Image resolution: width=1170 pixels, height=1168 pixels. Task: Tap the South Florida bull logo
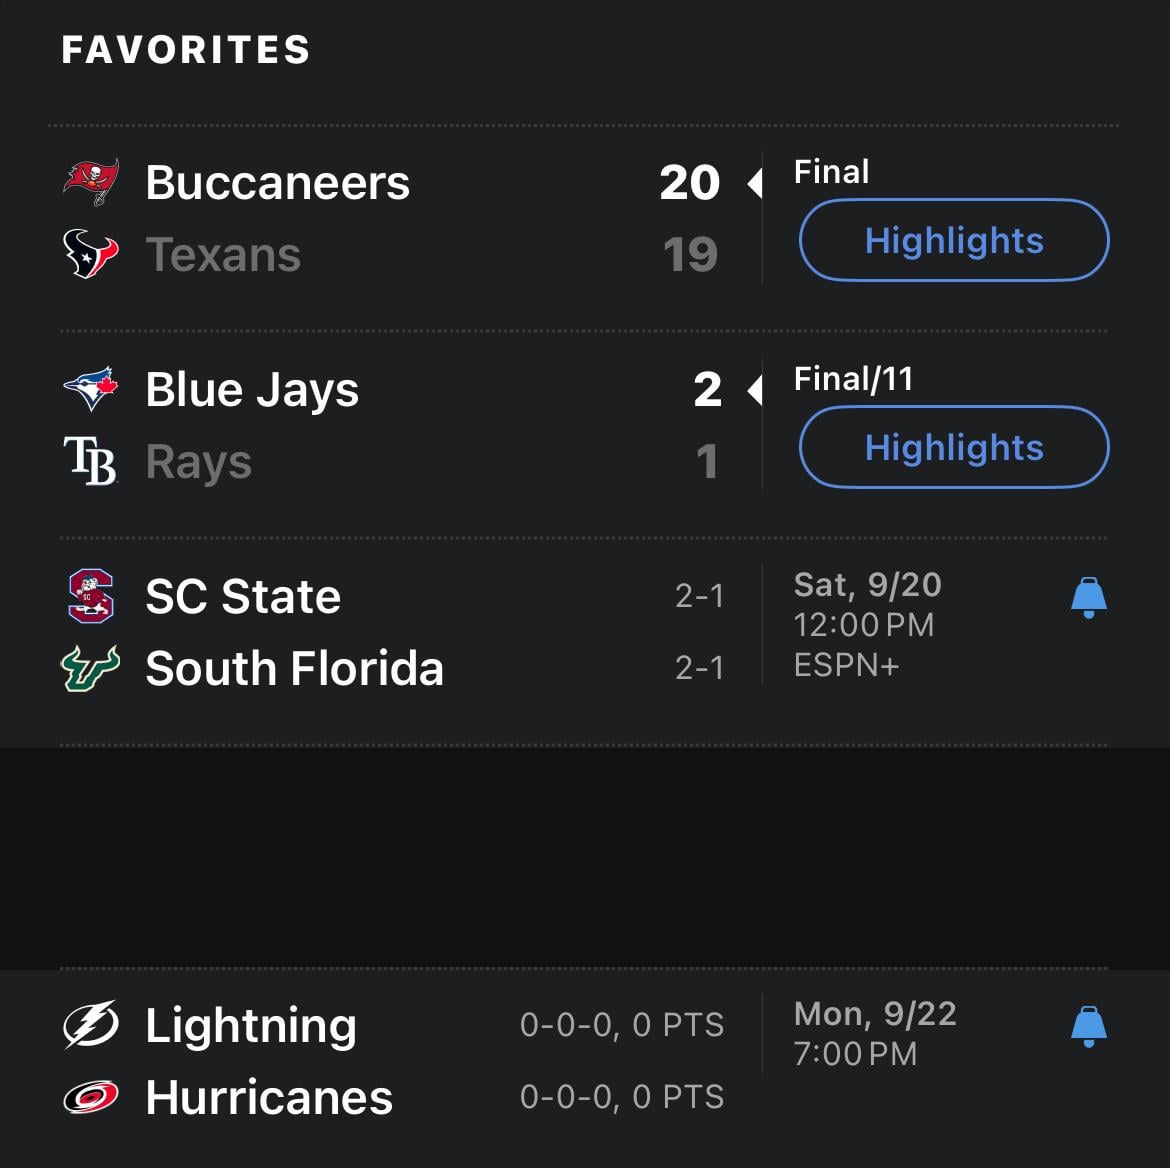pyautogui.click(x=91, y=668)
